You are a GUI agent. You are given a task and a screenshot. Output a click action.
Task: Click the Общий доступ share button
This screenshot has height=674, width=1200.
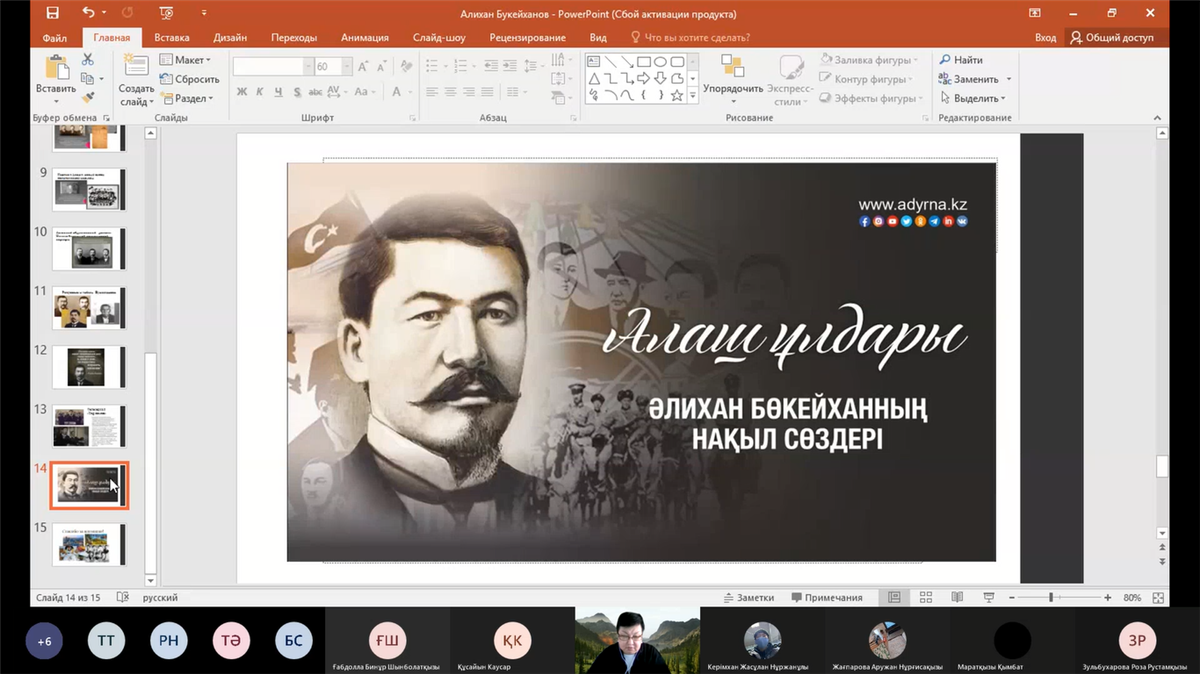(x=1112, y=37)
